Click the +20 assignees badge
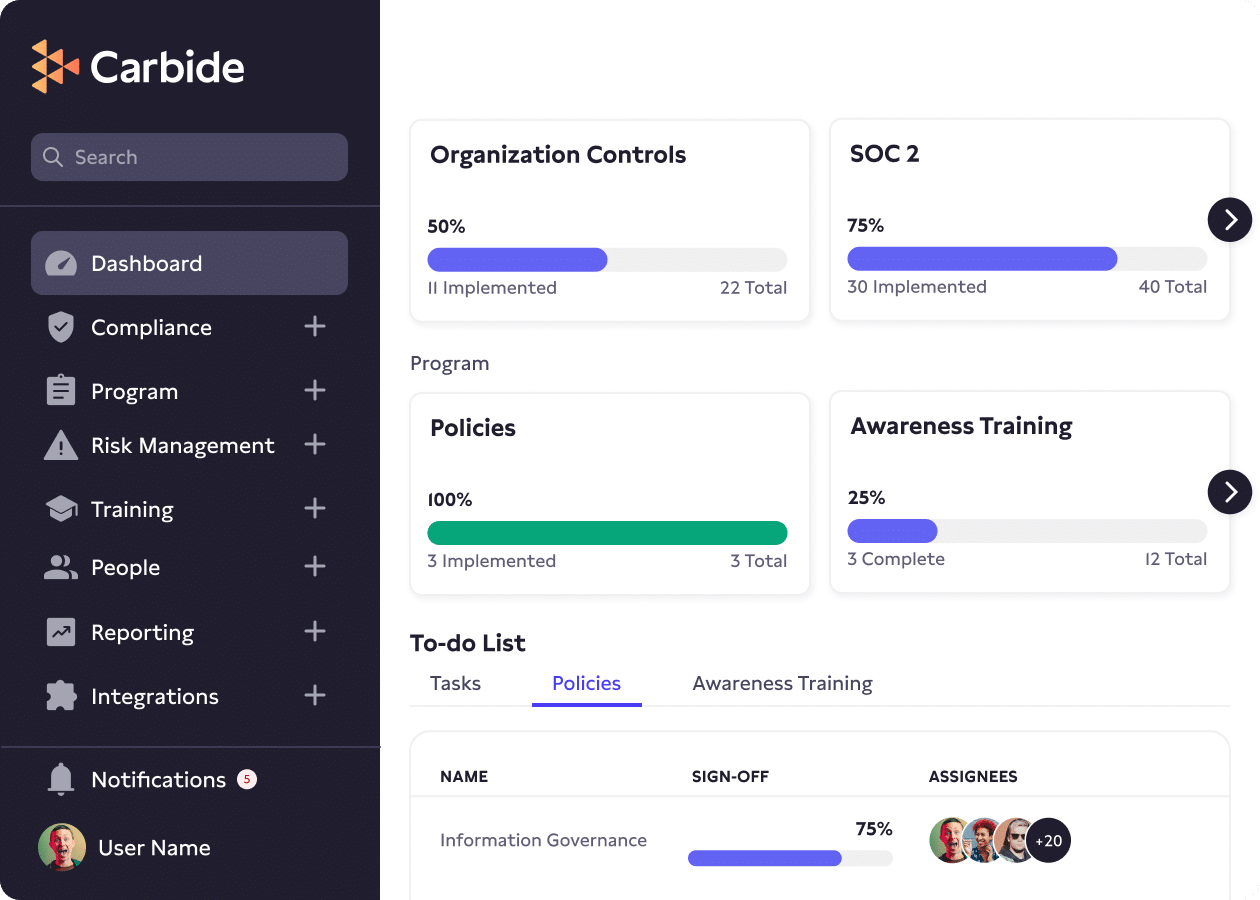Viewport: 1260px width, 900px height. coord(1049,840)
